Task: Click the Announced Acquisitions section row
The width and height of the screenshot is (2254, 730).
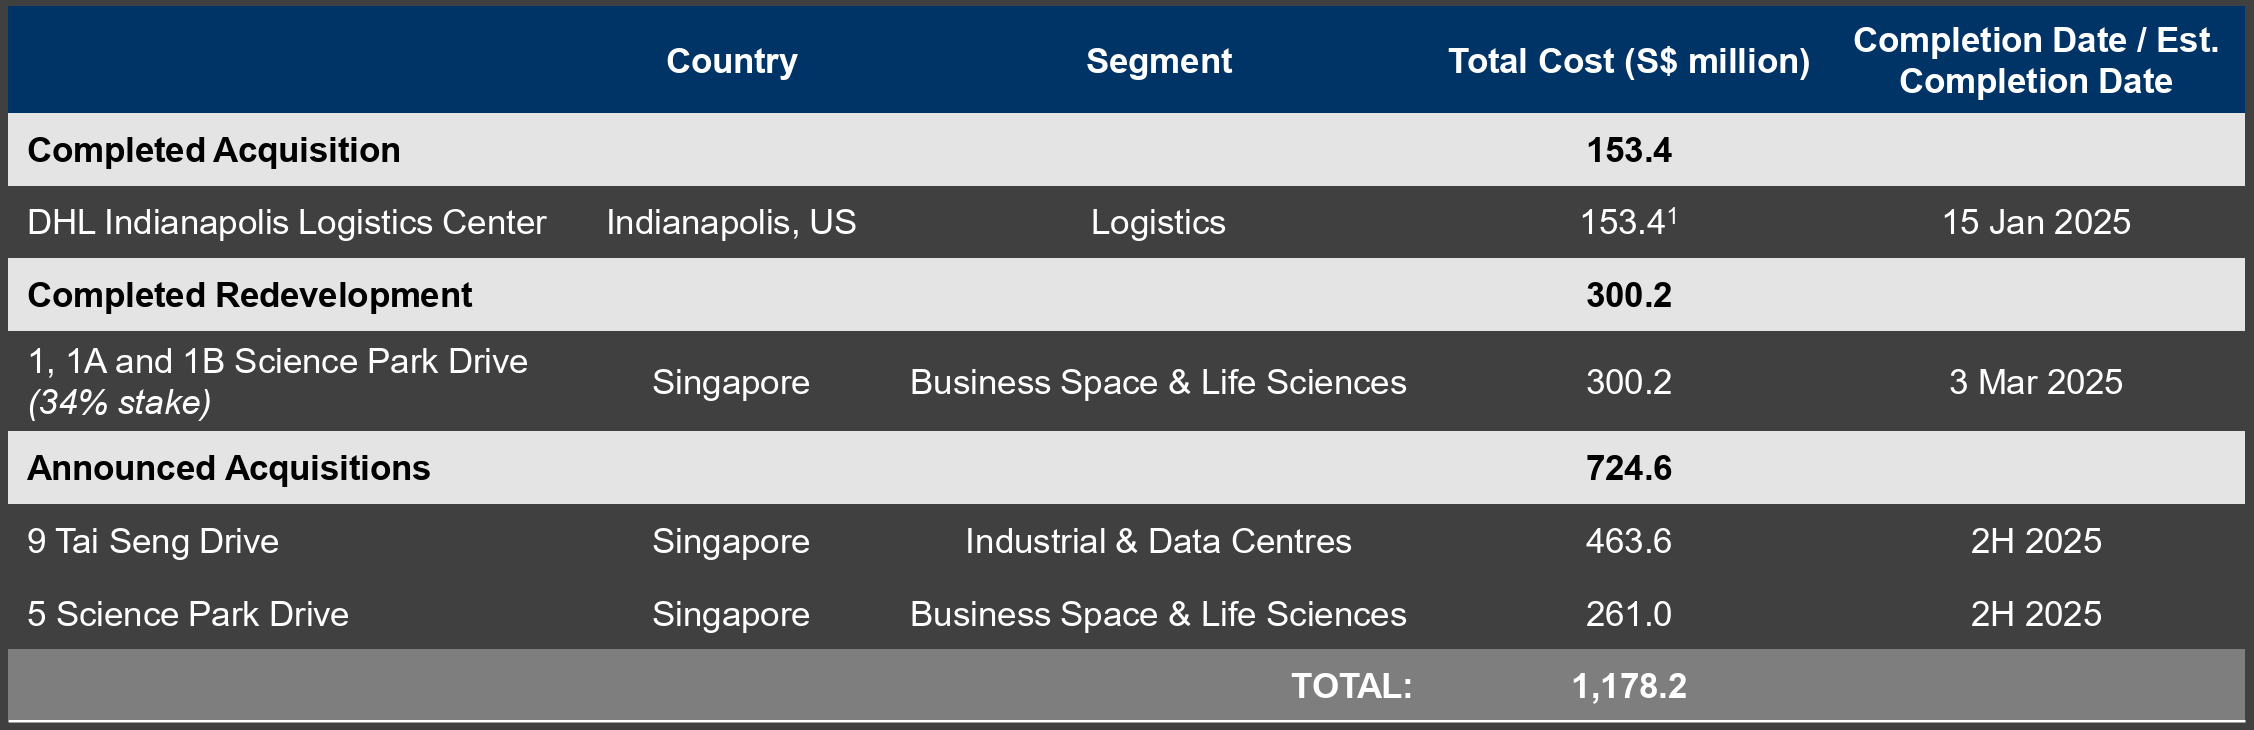Action: tap(1126, 468)
